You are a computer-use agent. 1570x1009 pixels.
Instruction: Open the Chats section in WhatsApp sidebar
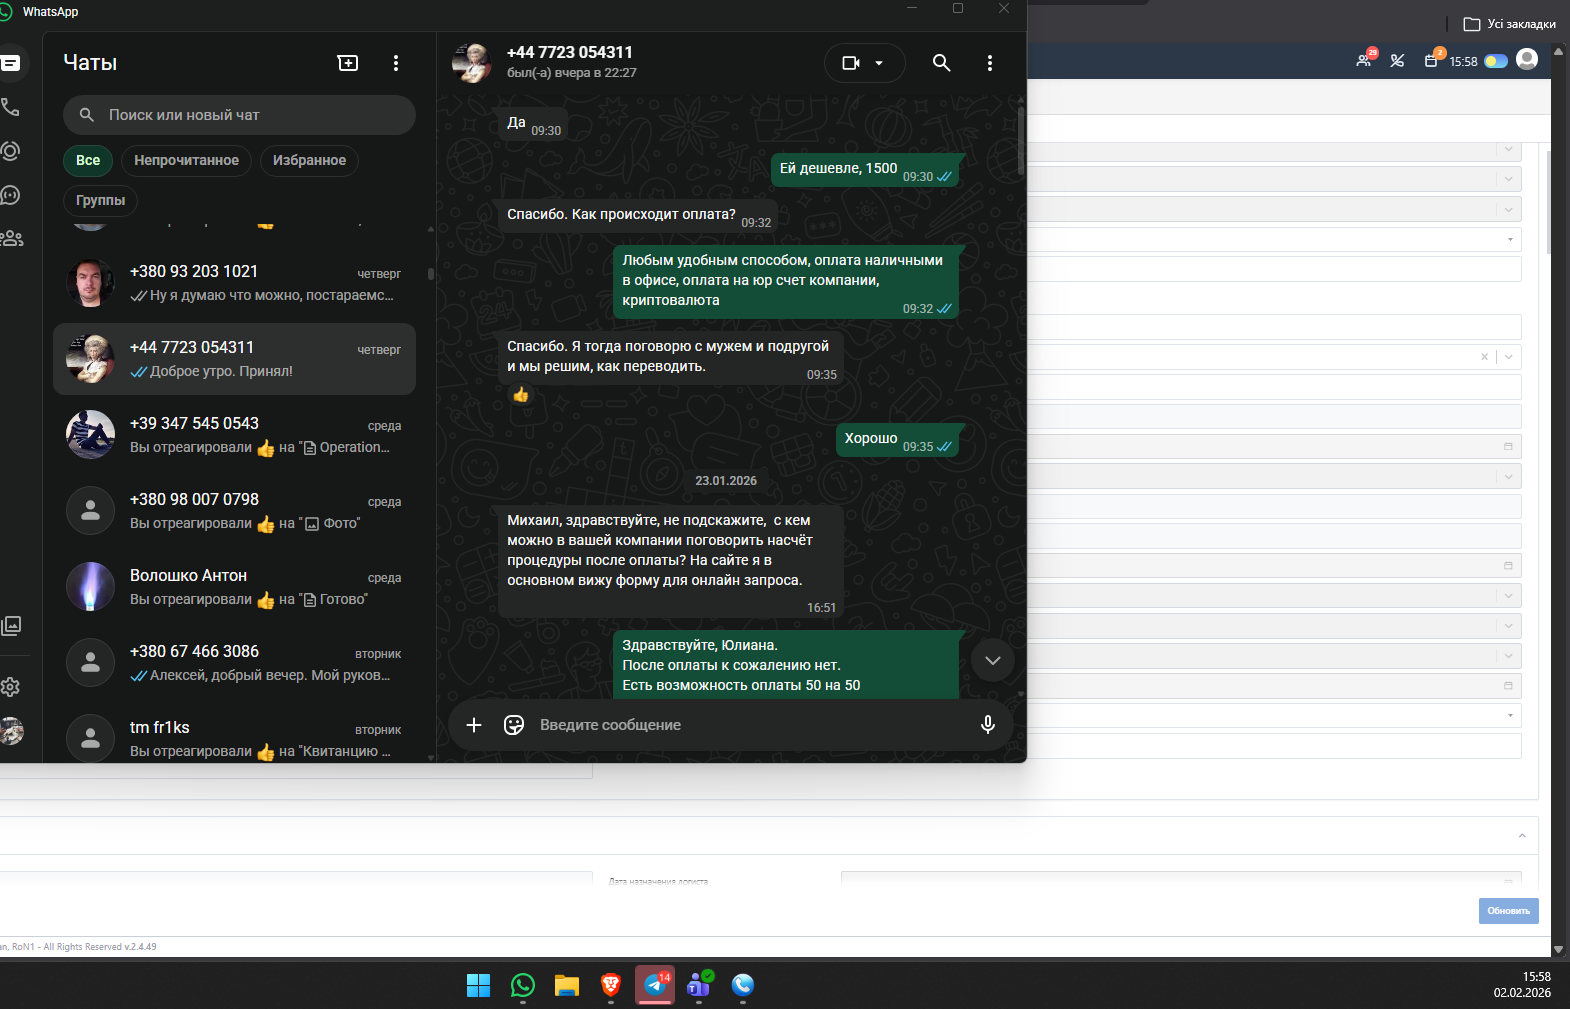(11, 63)
